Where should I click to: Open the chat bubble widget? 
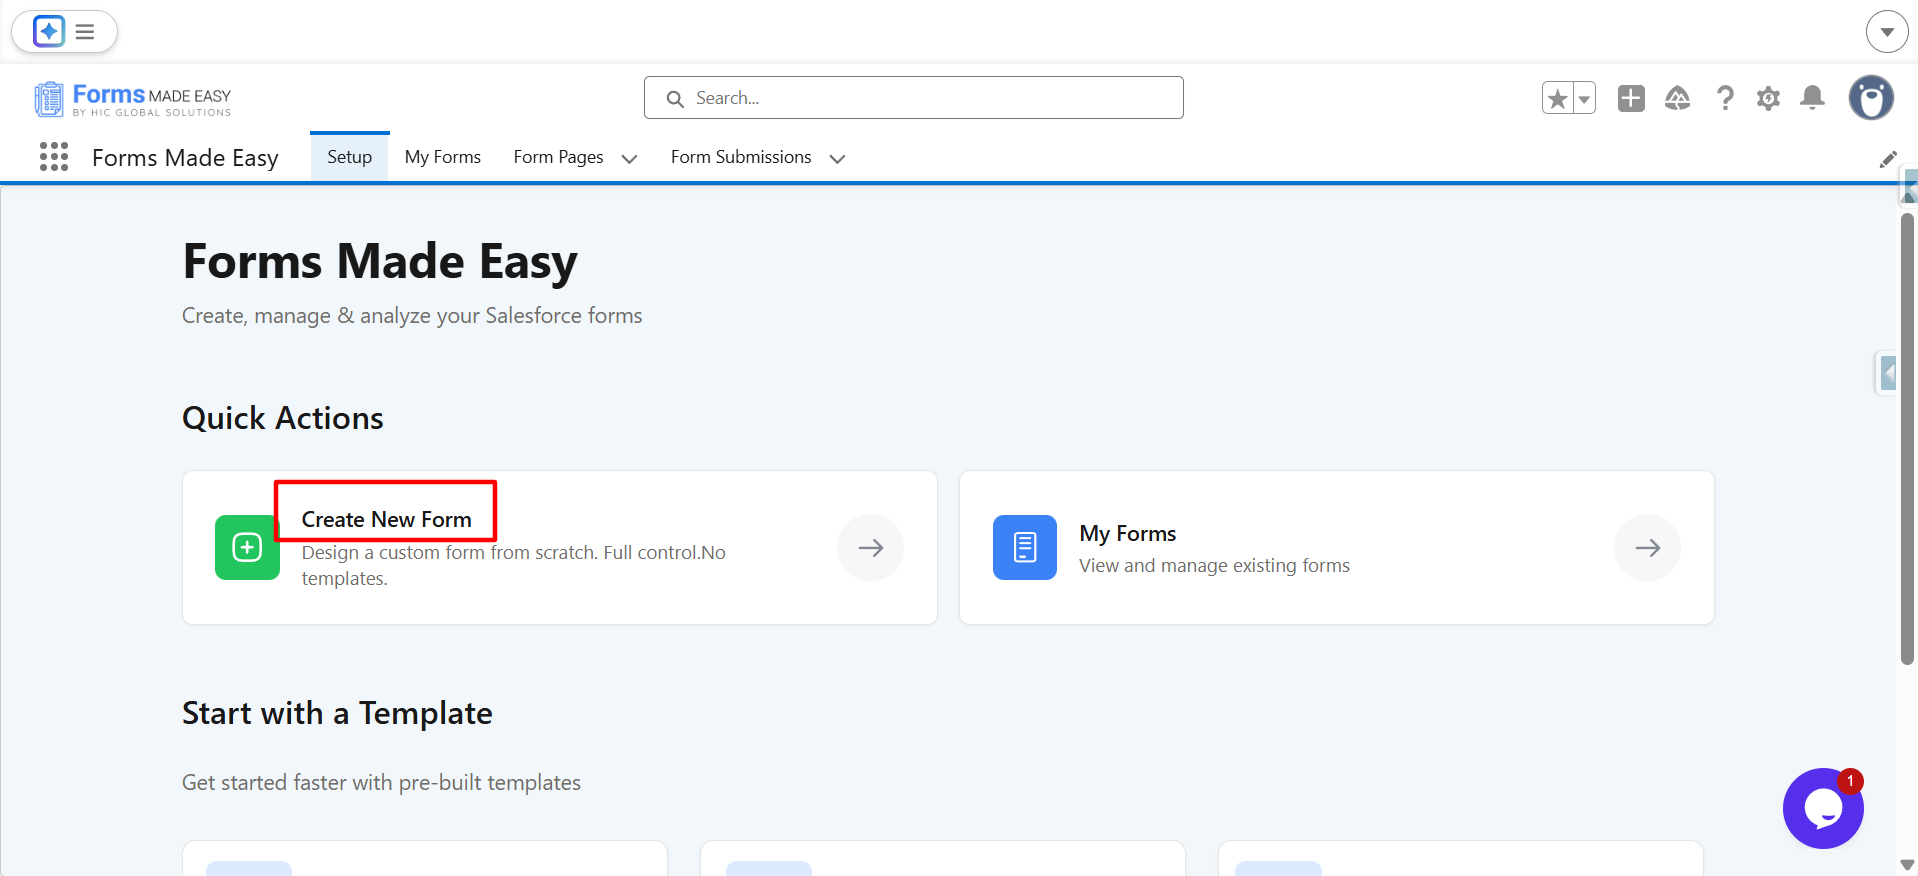coord(1822,808)
